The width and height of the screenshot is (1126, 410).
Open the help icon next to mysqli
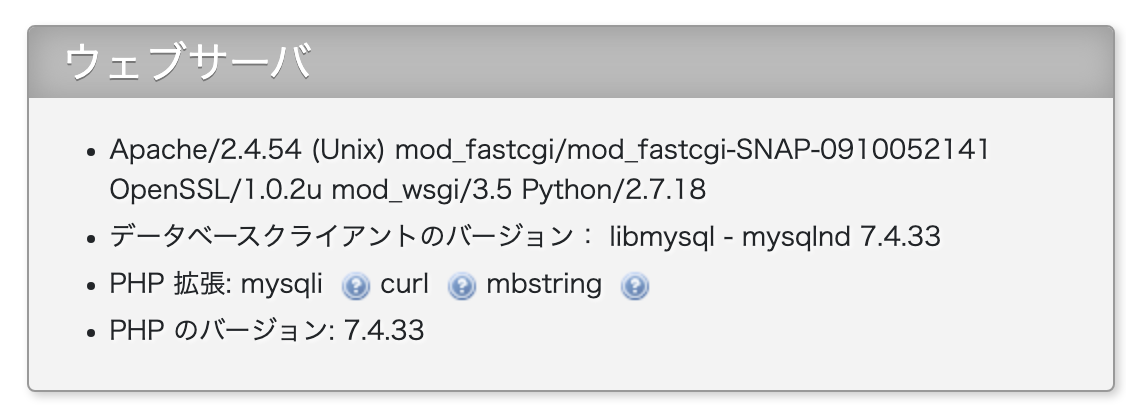(x=355, y=288)
